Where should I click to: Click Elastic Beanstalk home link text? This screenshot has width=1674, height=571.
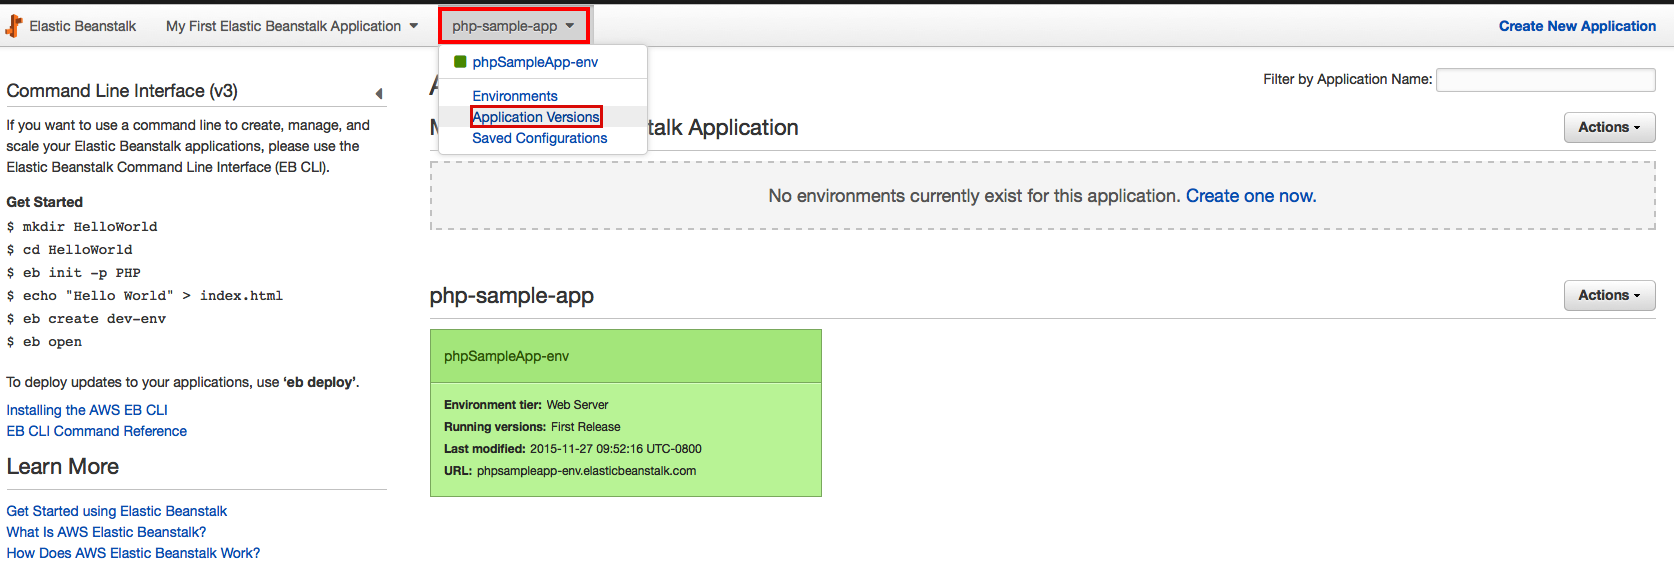[83, 26]
